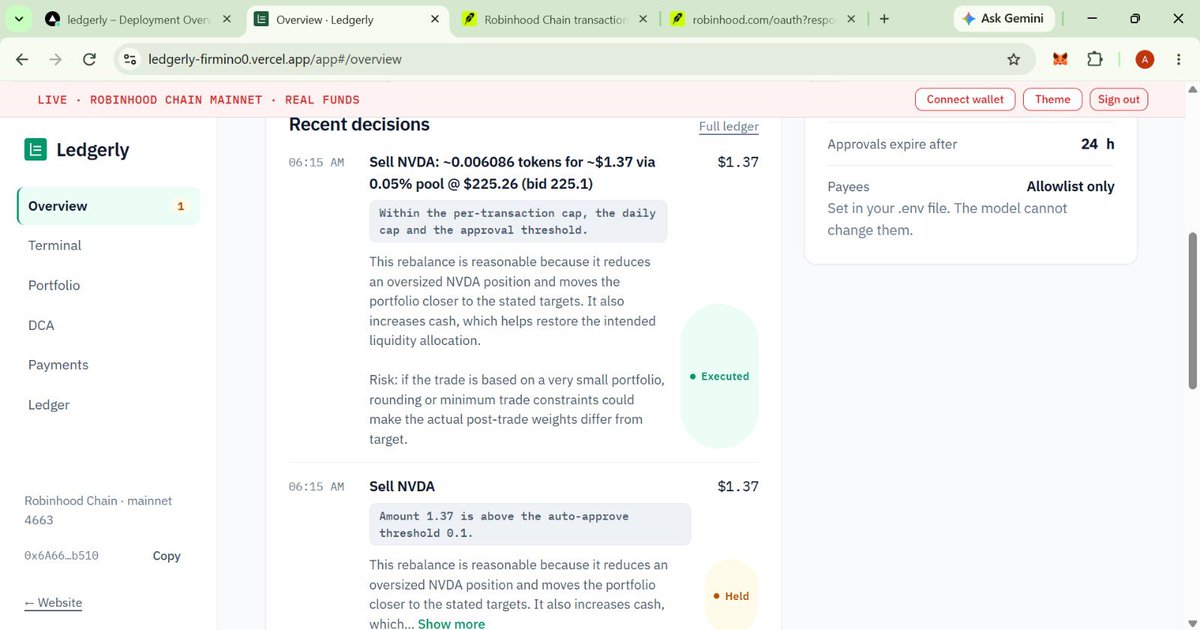
Task: Click the '24 h' approvals expiry value
Action: pos(1097,144)
